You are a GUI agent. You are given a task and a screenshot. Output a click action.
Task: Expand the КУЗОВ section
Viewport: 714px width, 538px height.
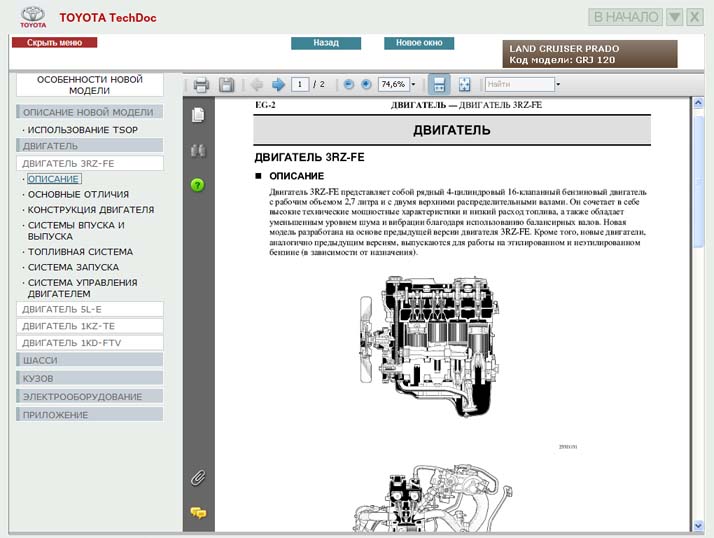point(89,378)
